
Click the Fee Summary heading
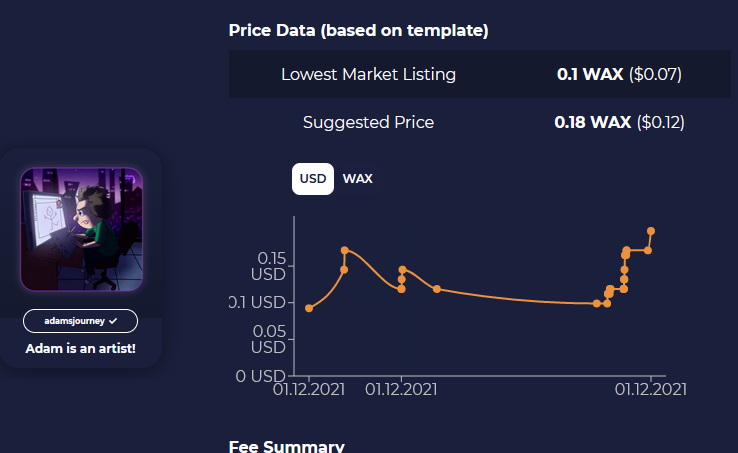[x=287, y=445]
